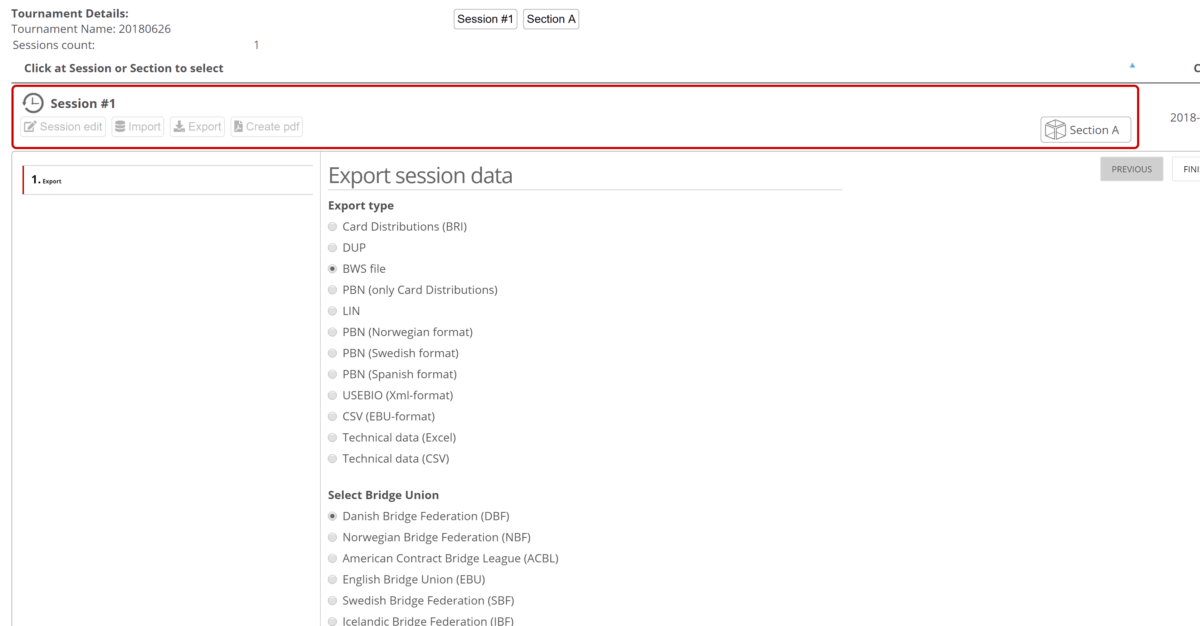The width and height of the screenshot is (1200, 626).
Task: Select wizard step 1. Export
Action: coord(46,181)
